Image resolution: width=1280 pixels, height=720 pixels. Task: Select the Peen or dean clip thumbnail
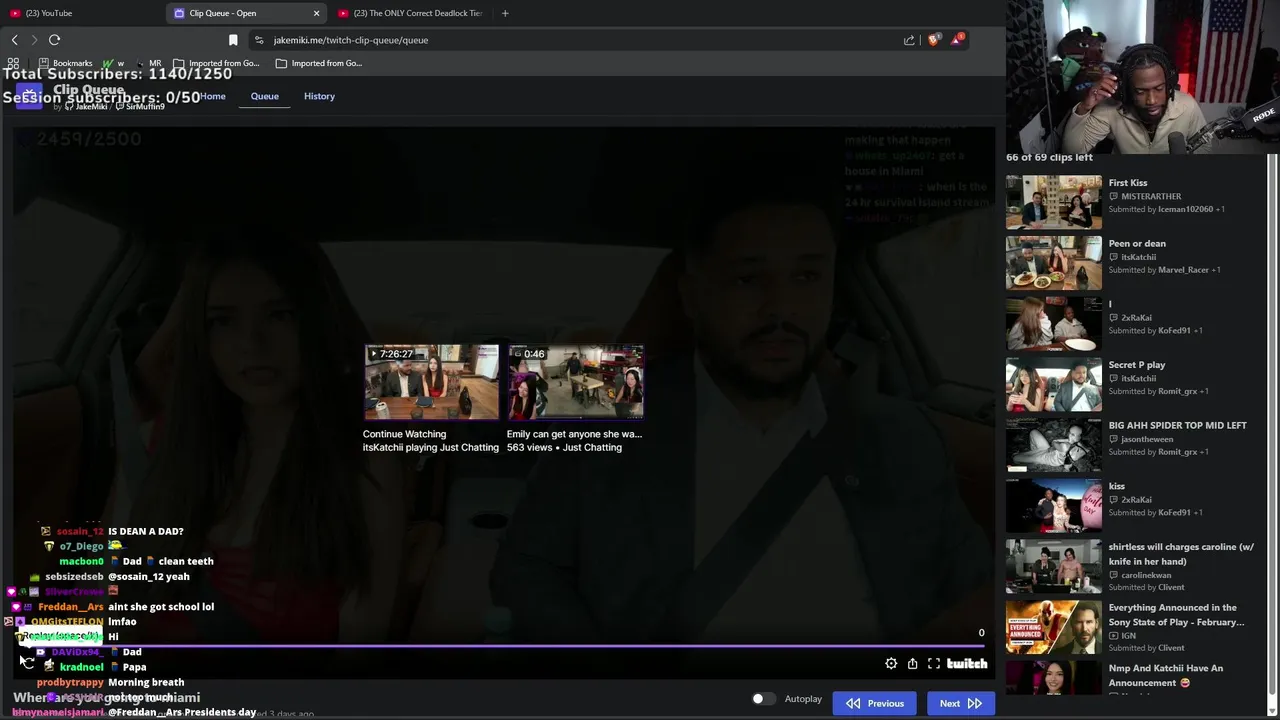tap(1054, 262)
